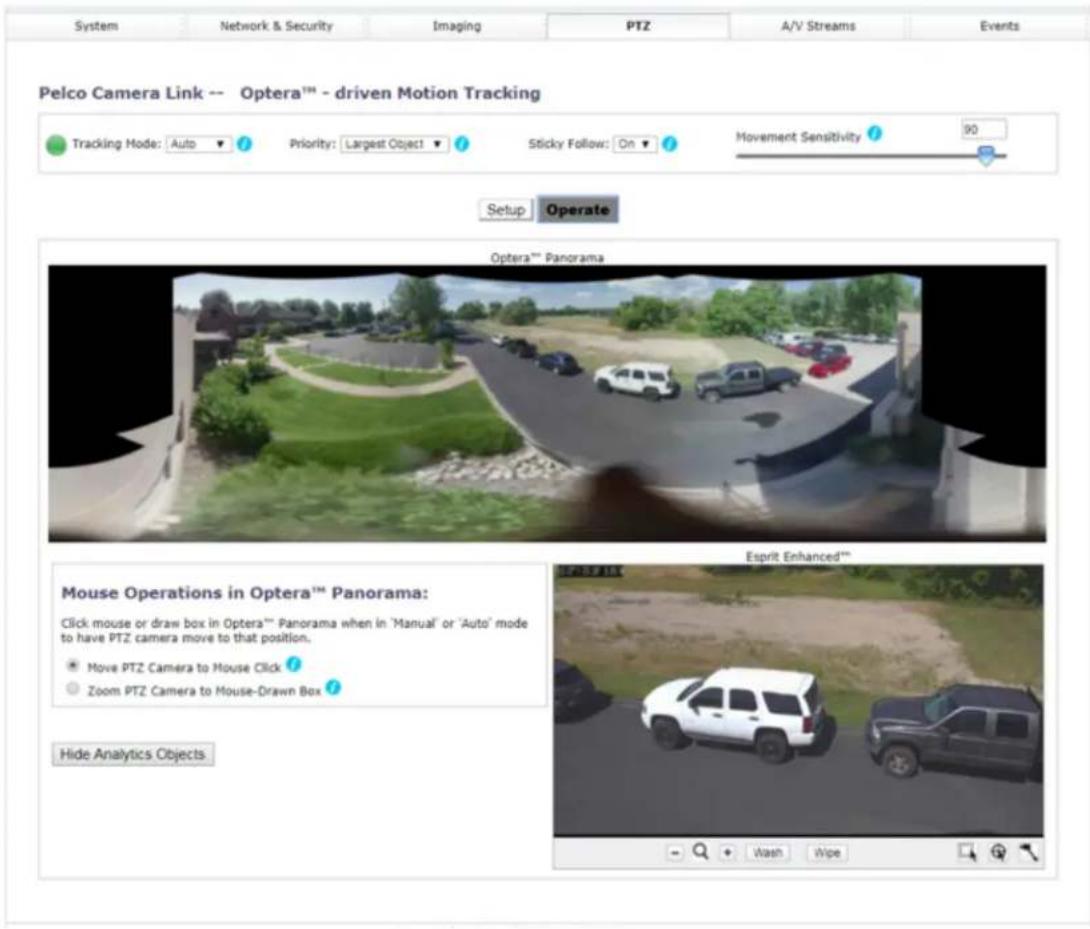Click Esprit Enhanced camera video view
1090x929 pixels.
798,700
